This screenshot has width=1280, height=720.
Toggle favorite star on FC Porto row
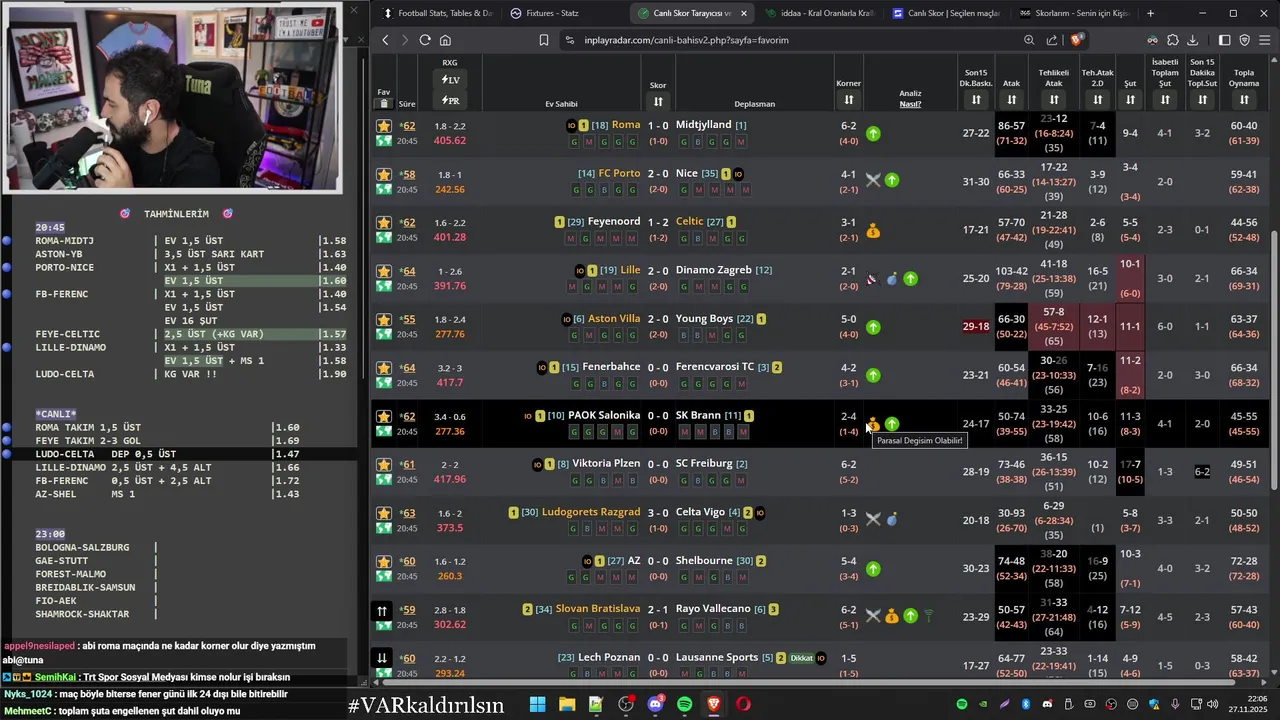point(383,174)
